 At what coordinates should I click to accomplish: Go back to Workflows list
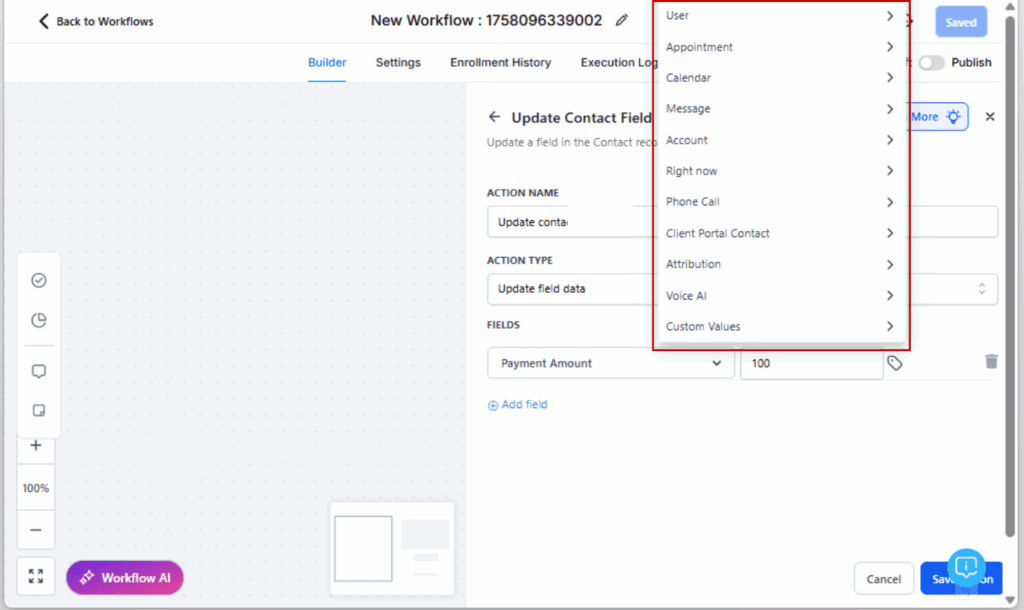coord(95,22)
